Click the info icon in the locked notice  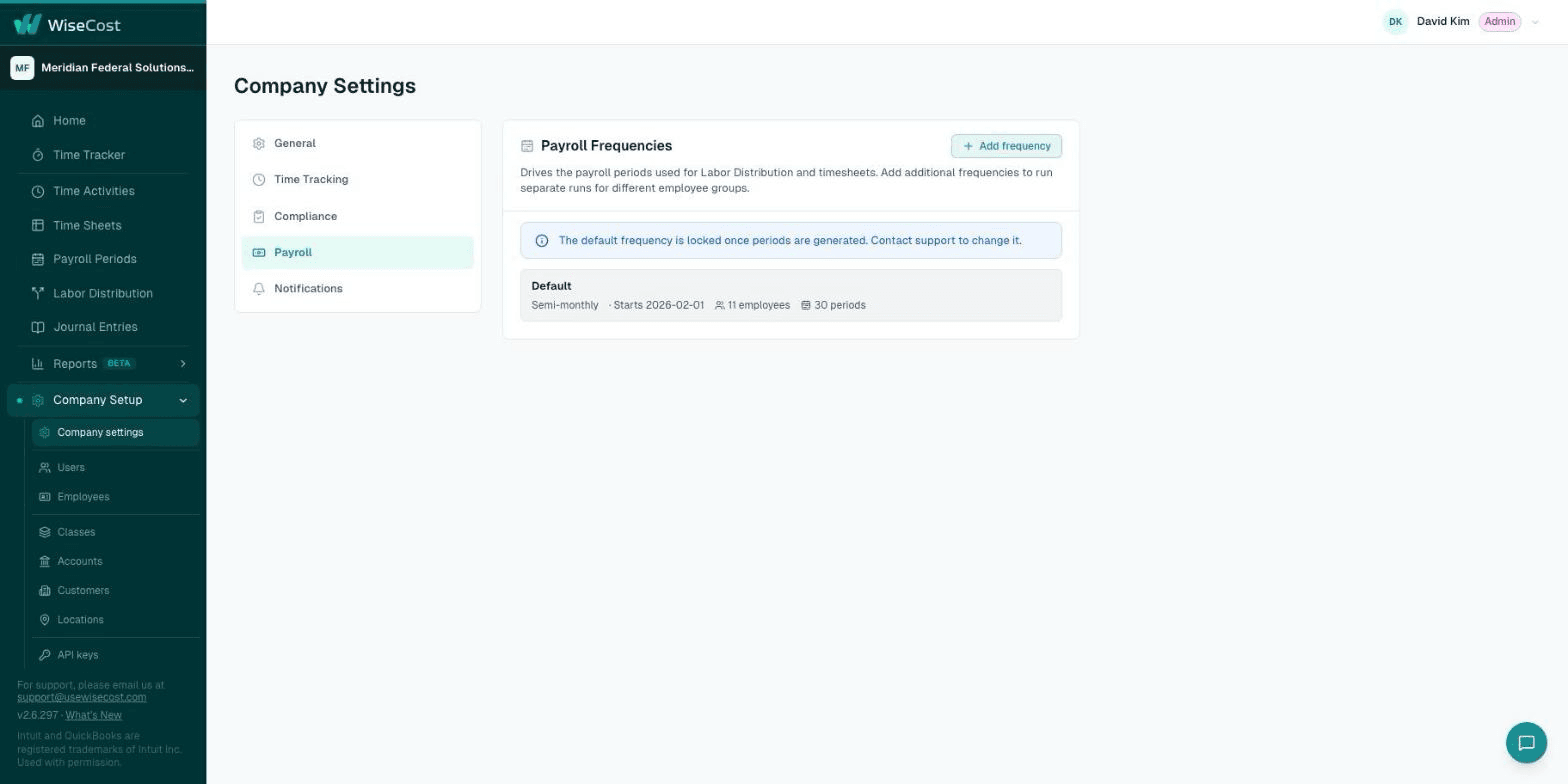542,241
